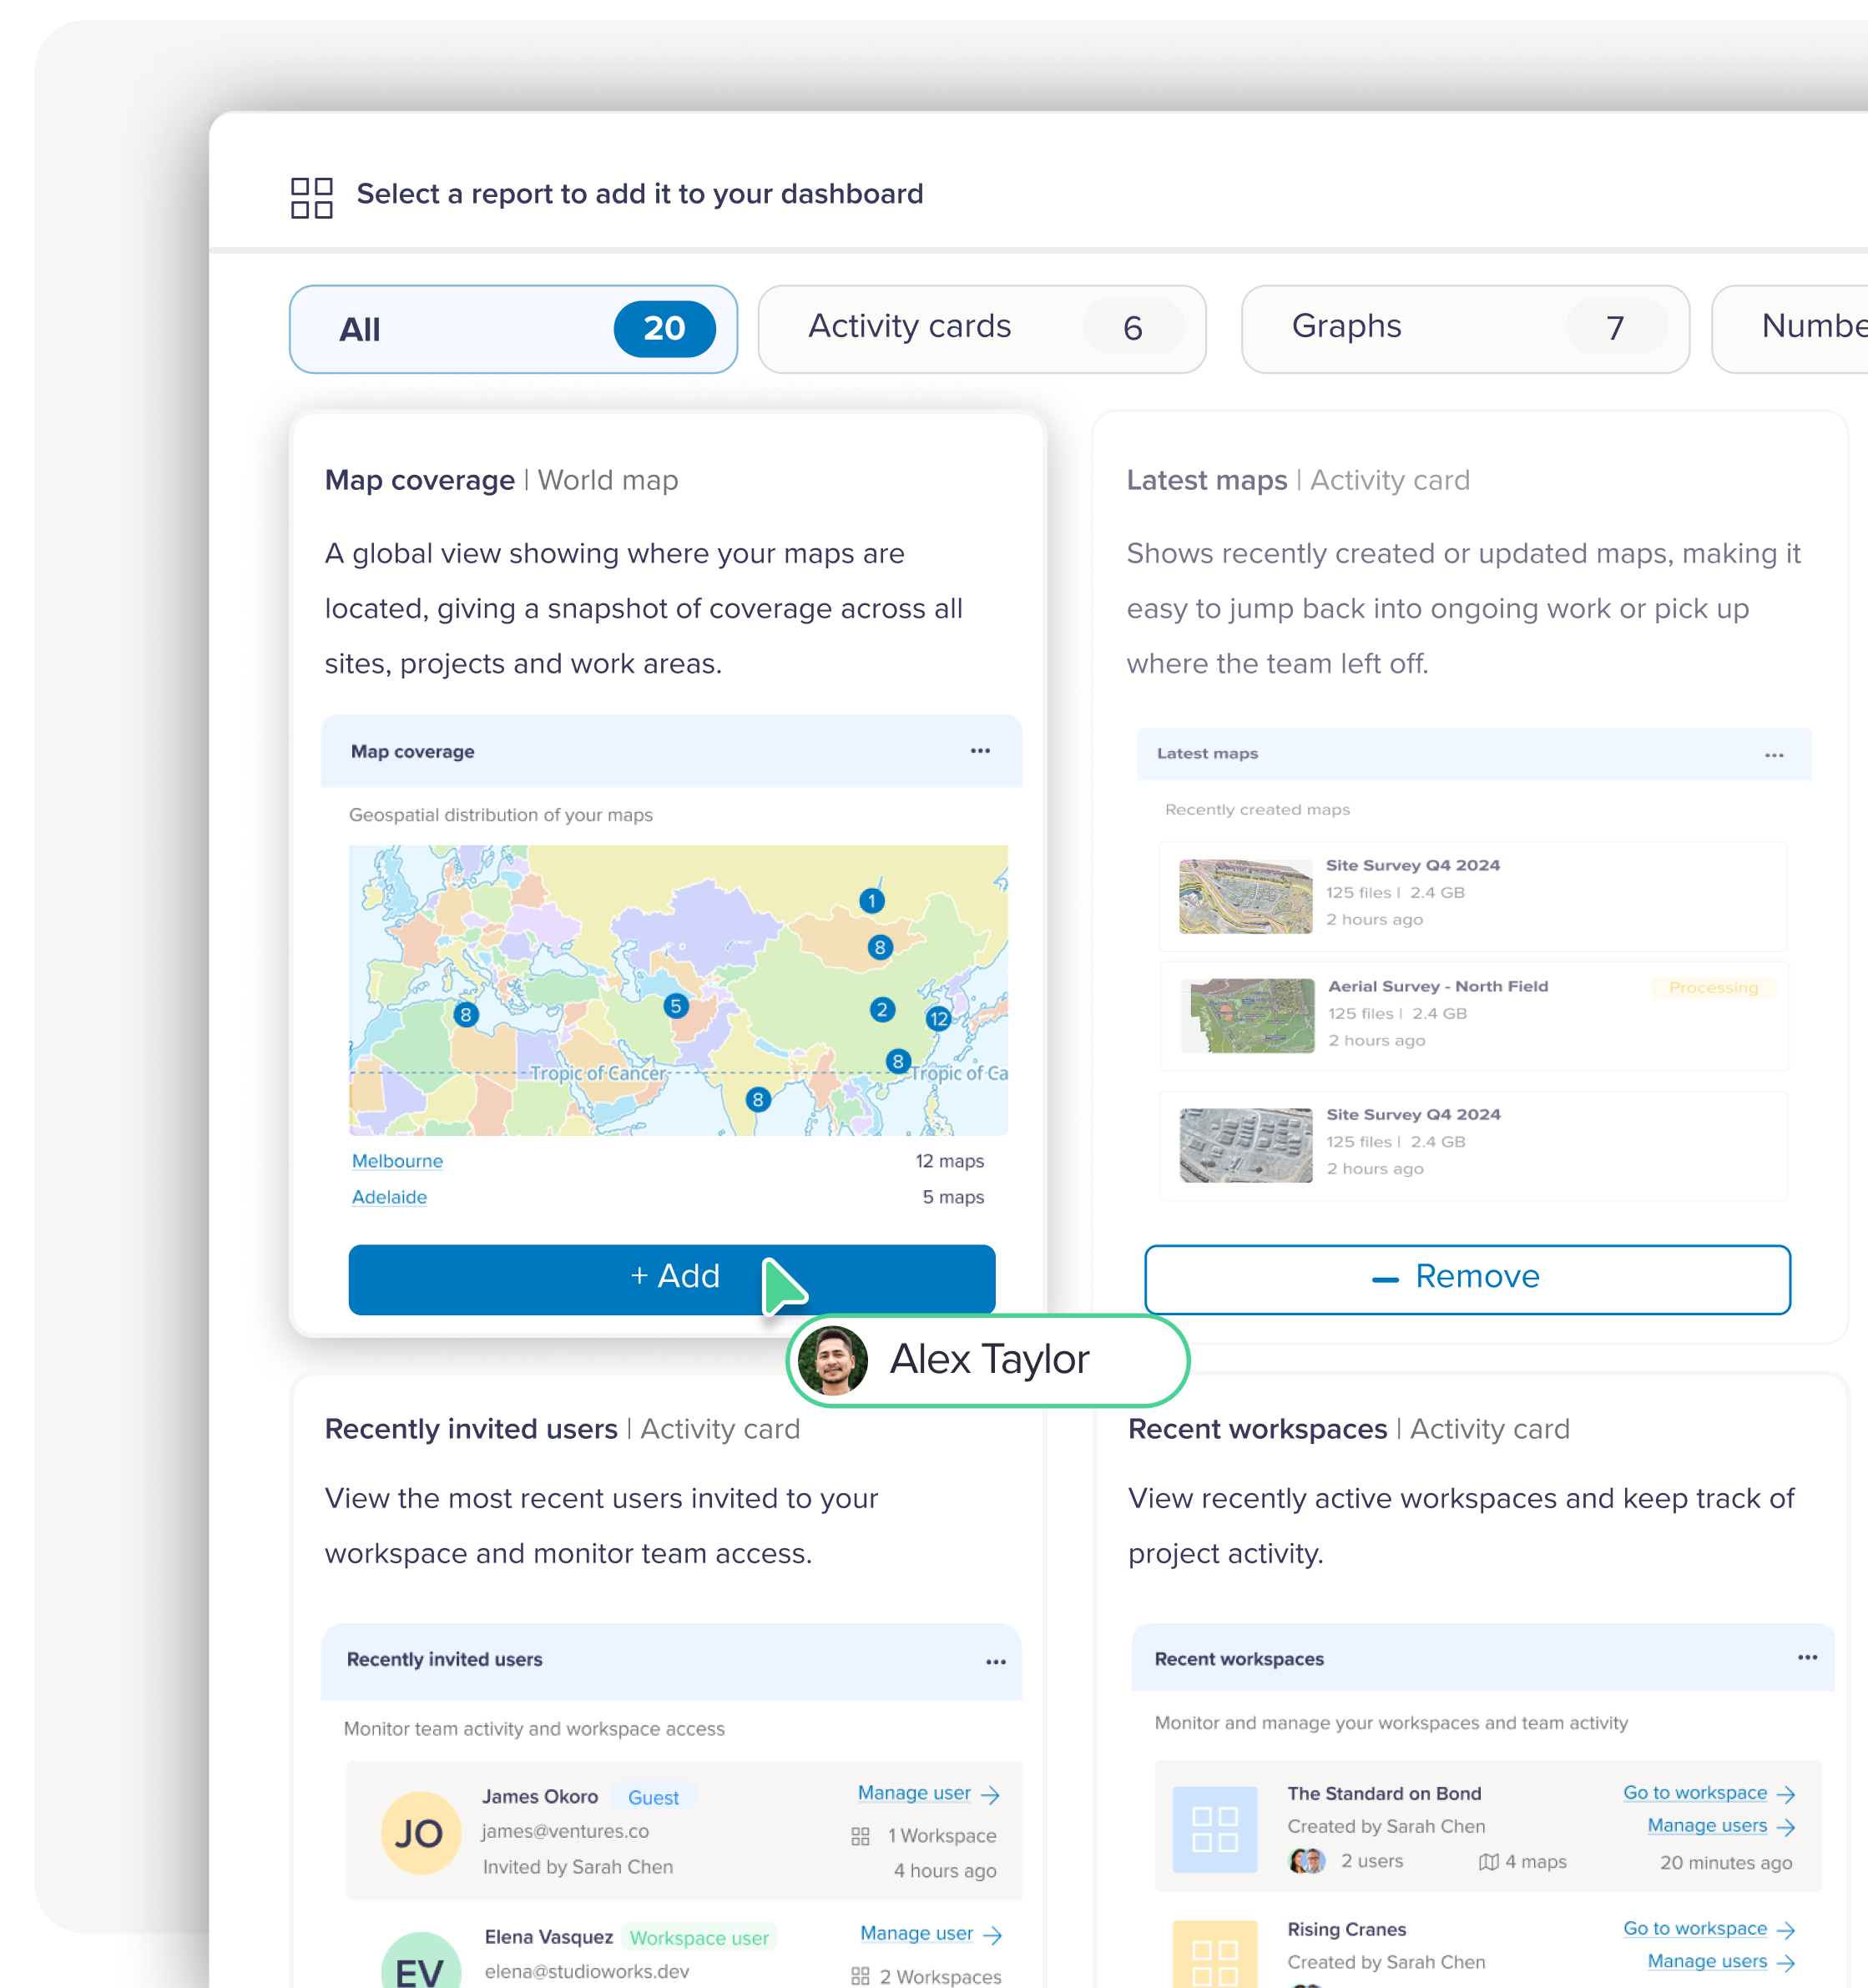Switch to the Graphs tab
This screenshot has width=1868, height=1988.
(1464, 329)
